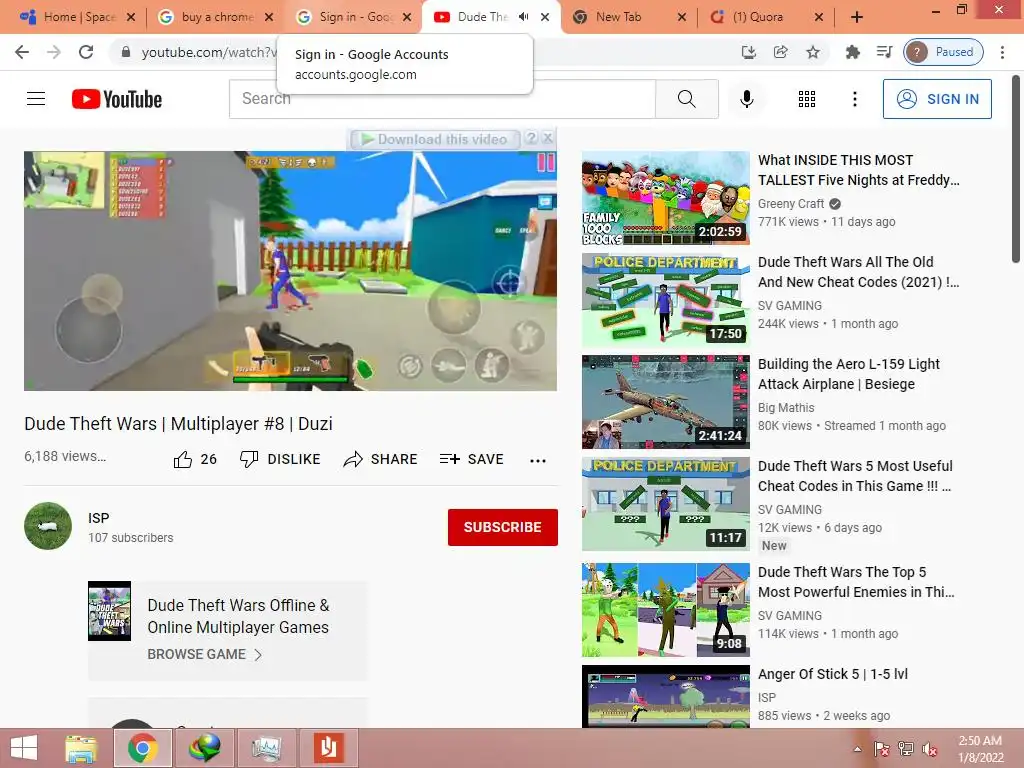The image size is (1024, 768).
Task: Go back with browser back arrow
Action: click(x=22, y=52)
